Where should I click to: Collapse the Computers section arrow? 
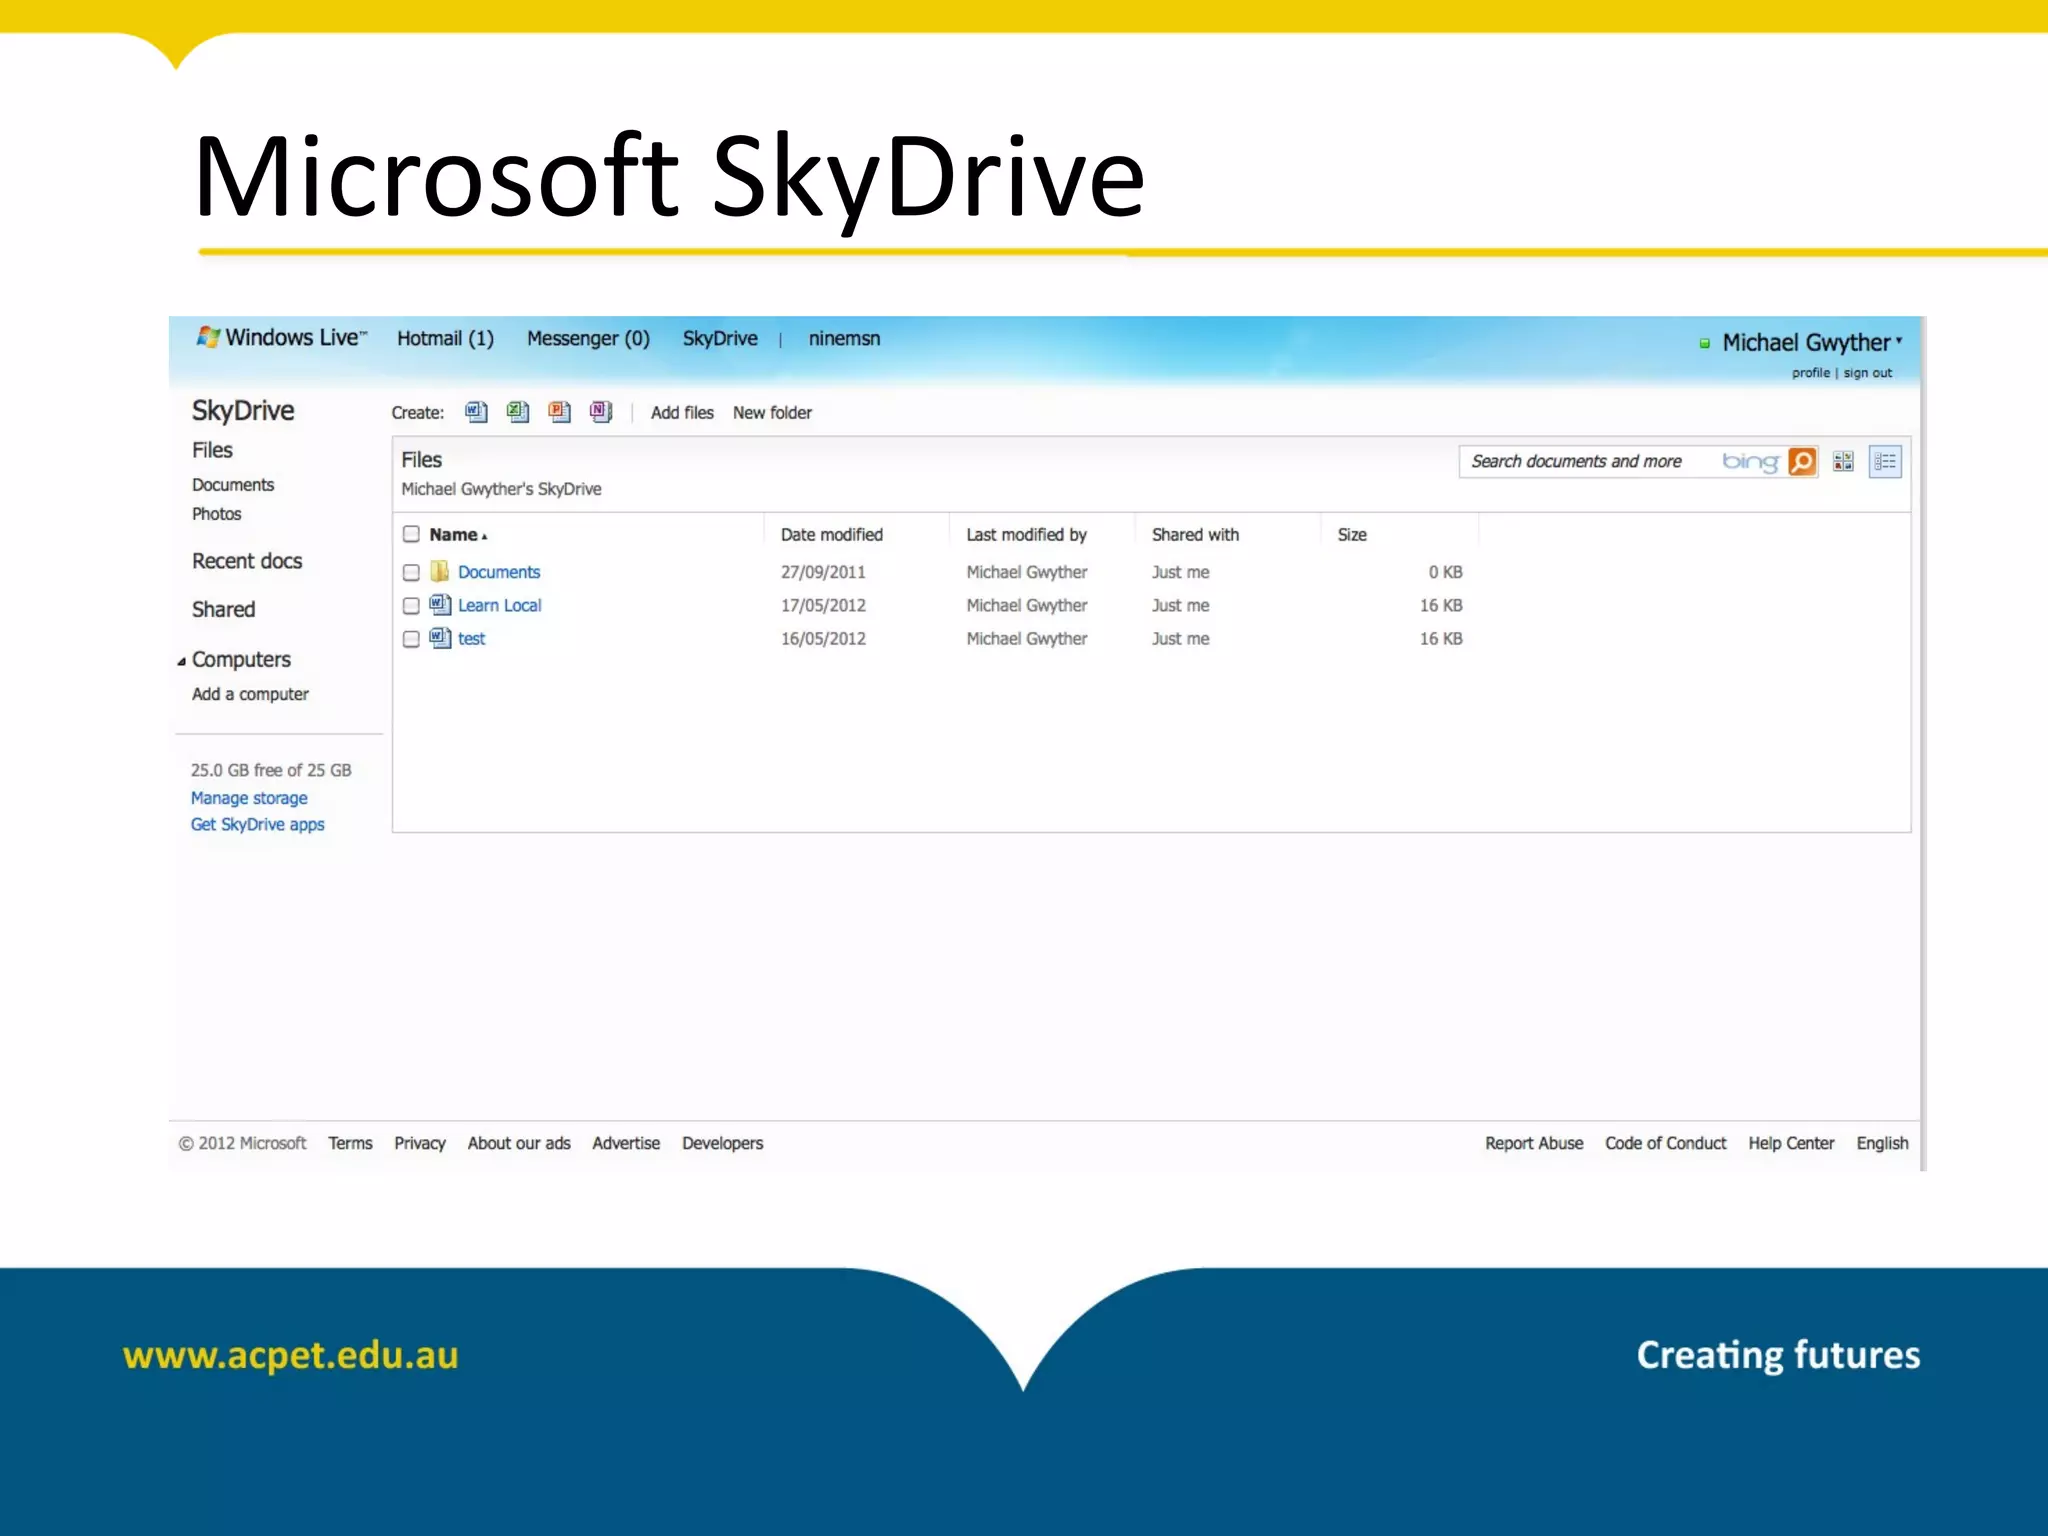click(x=181, y=661)
